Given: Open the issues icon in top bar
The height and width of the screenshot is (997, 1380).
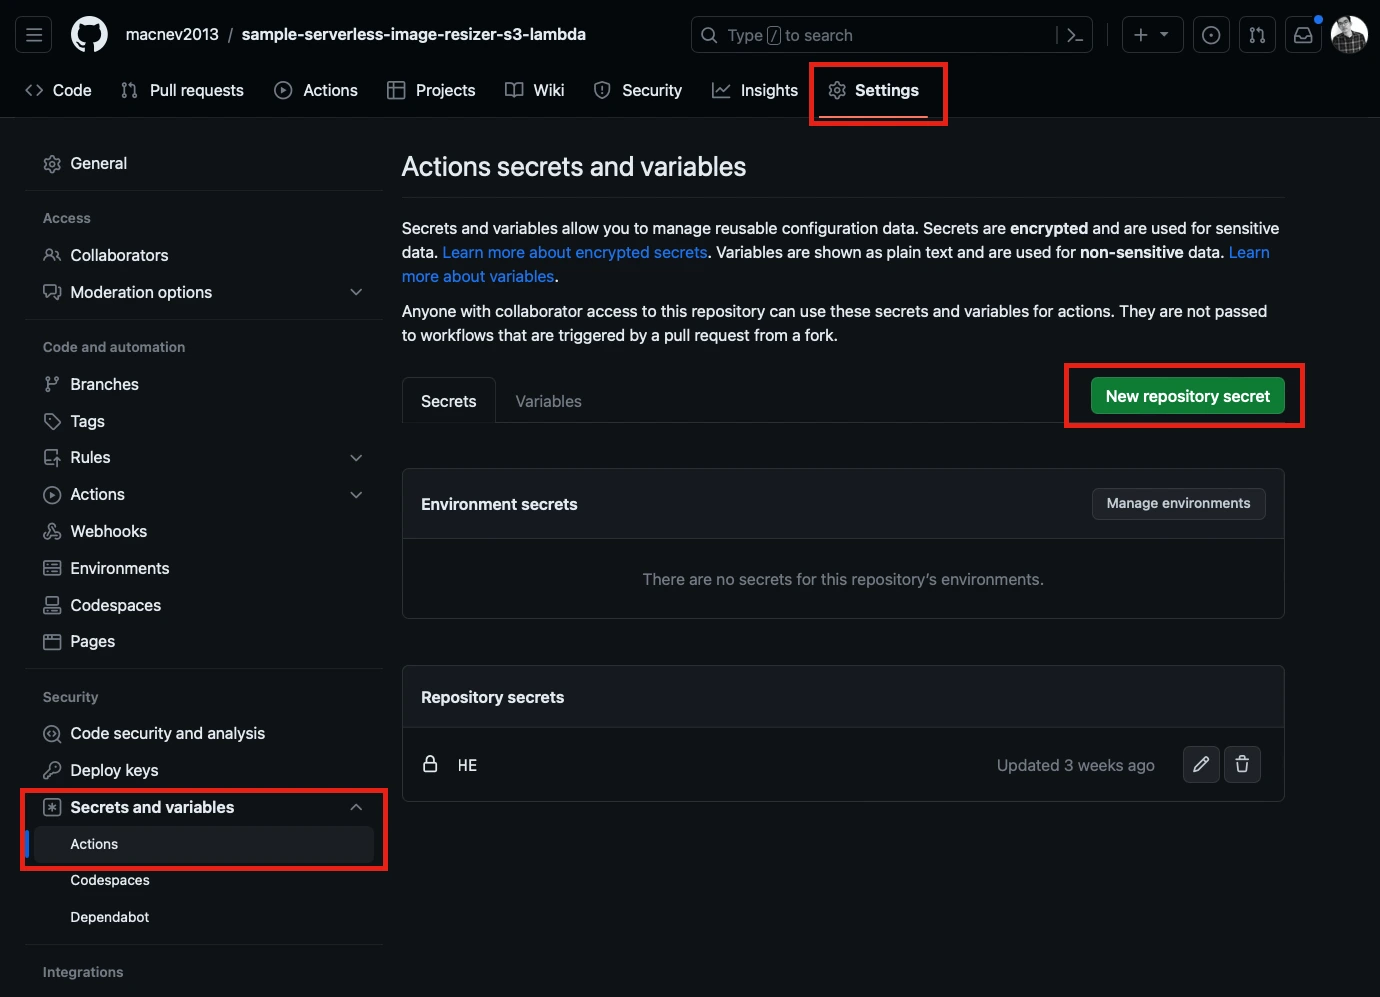Looking at the screenshot, I should [1211, 35].
